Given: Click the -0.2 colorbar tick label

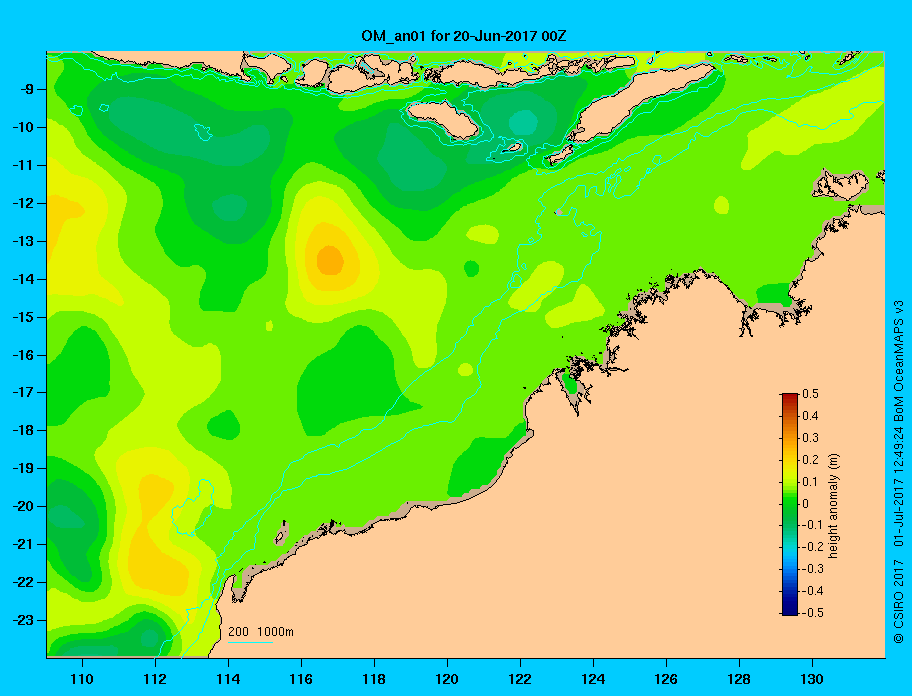Looking at the screenshot, I should click(x=813, y=547).
